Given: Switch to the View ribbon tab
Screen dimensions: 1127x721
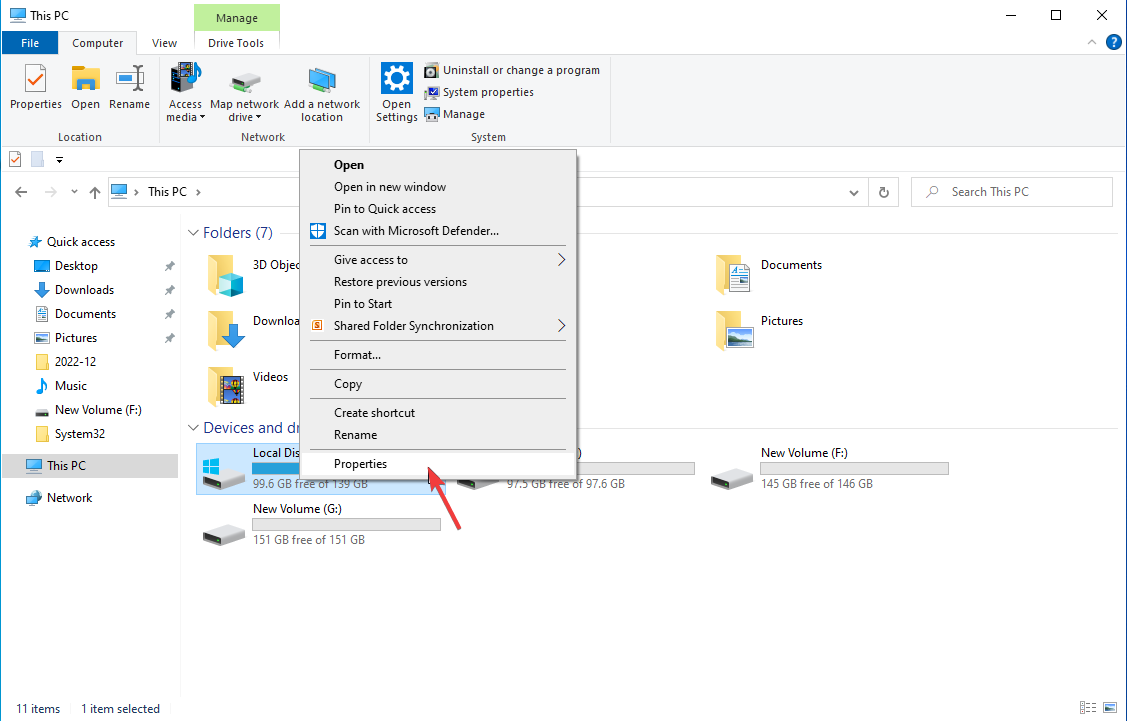Looking at the screenshot, I should click(164, 43).
